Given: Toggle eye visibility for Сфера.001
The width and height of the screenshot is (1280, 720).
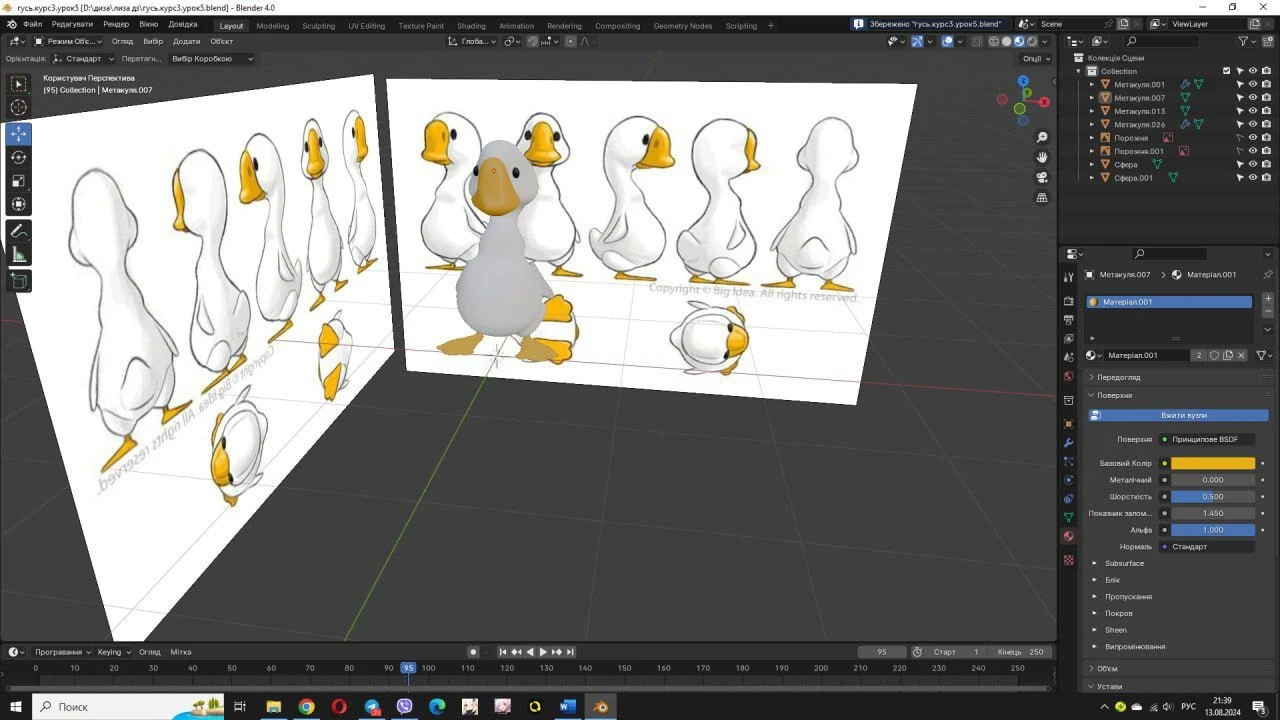Looking at the screenshot, I should [x=1253, y=178].
